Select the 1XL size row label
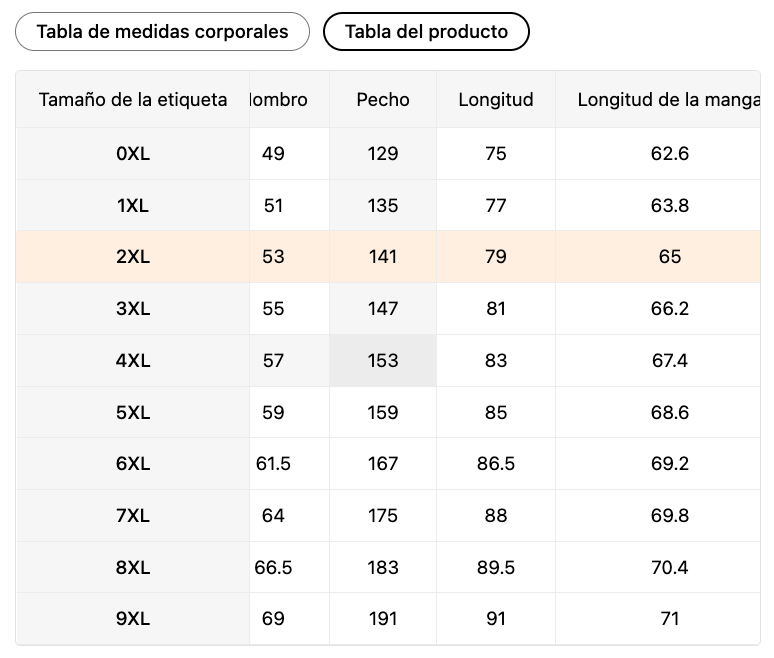The height and width of the screenshot is (658, 774). (x=133, y=205)
